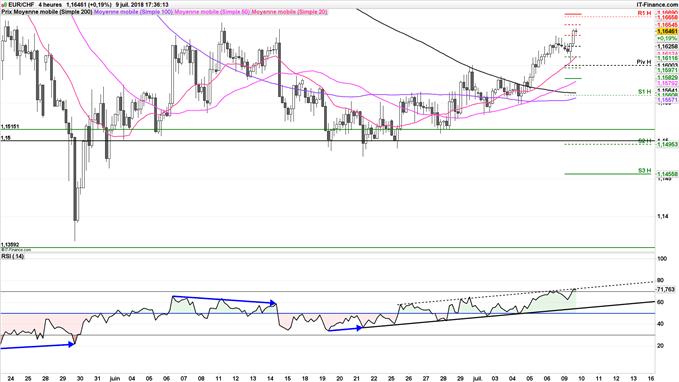Click the S3 H support label
679x382 pixels.
644,171
